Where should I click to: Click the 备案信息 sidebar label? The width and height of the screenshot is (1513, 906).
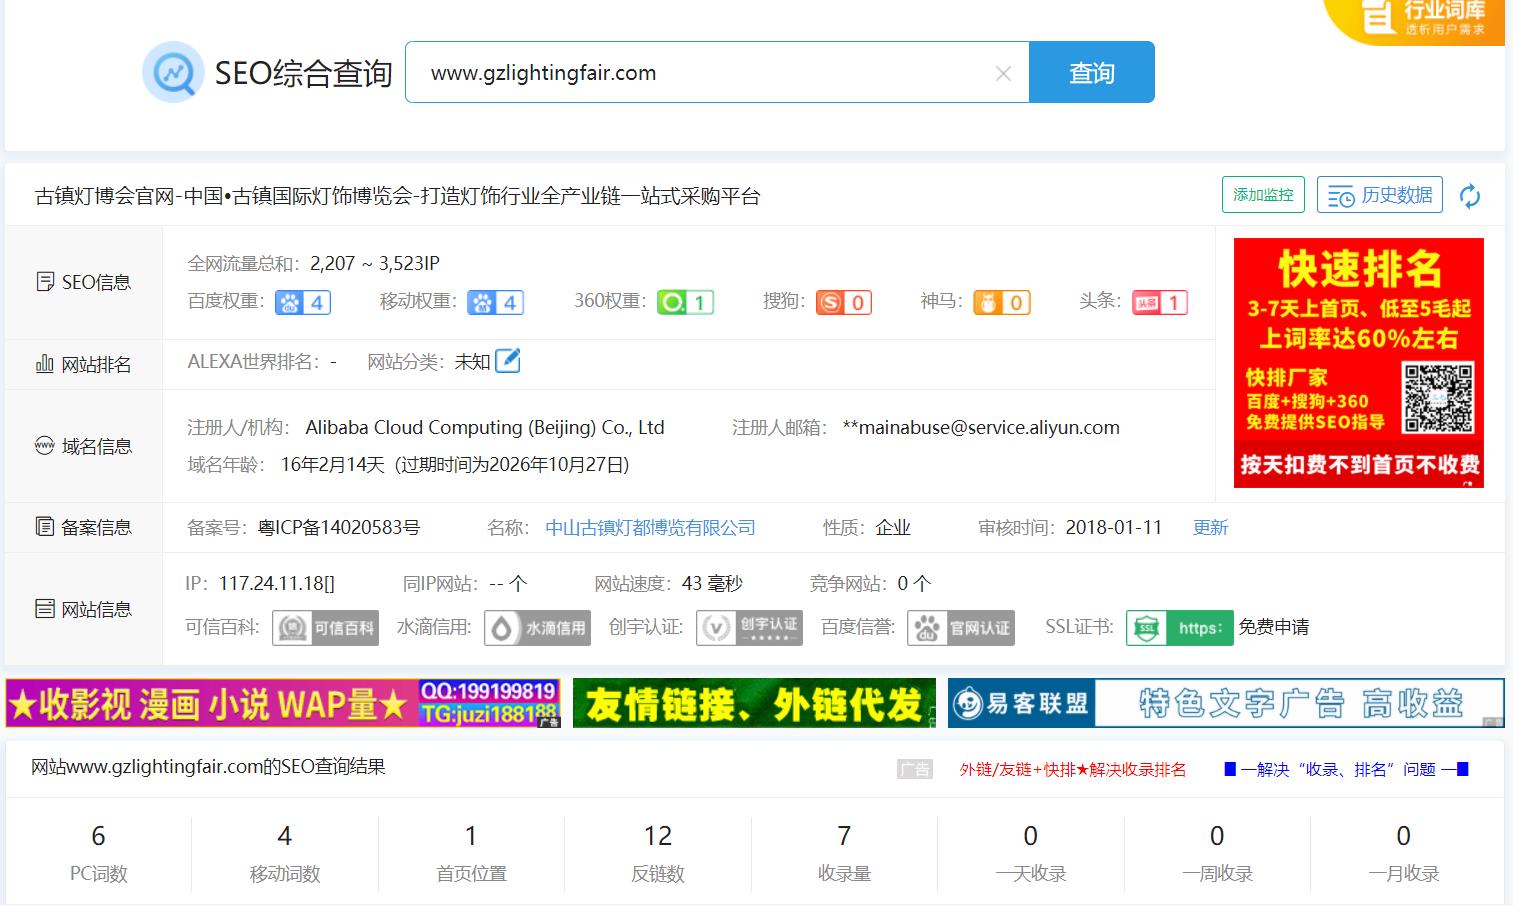84,527
